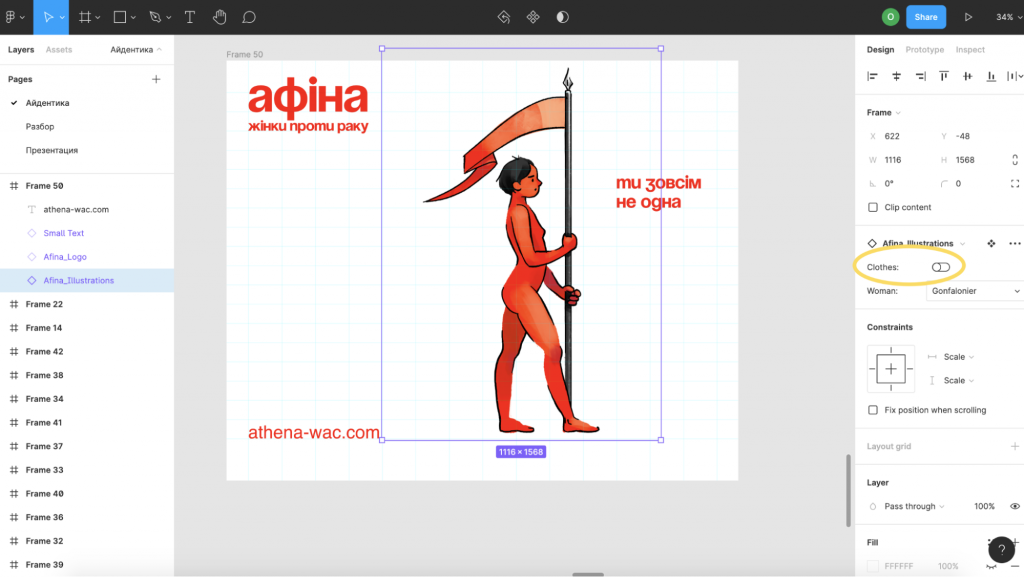Screen dimensions: 1024x577
Task: Select the Text tool in toolbar
Action: coord(189,17)
